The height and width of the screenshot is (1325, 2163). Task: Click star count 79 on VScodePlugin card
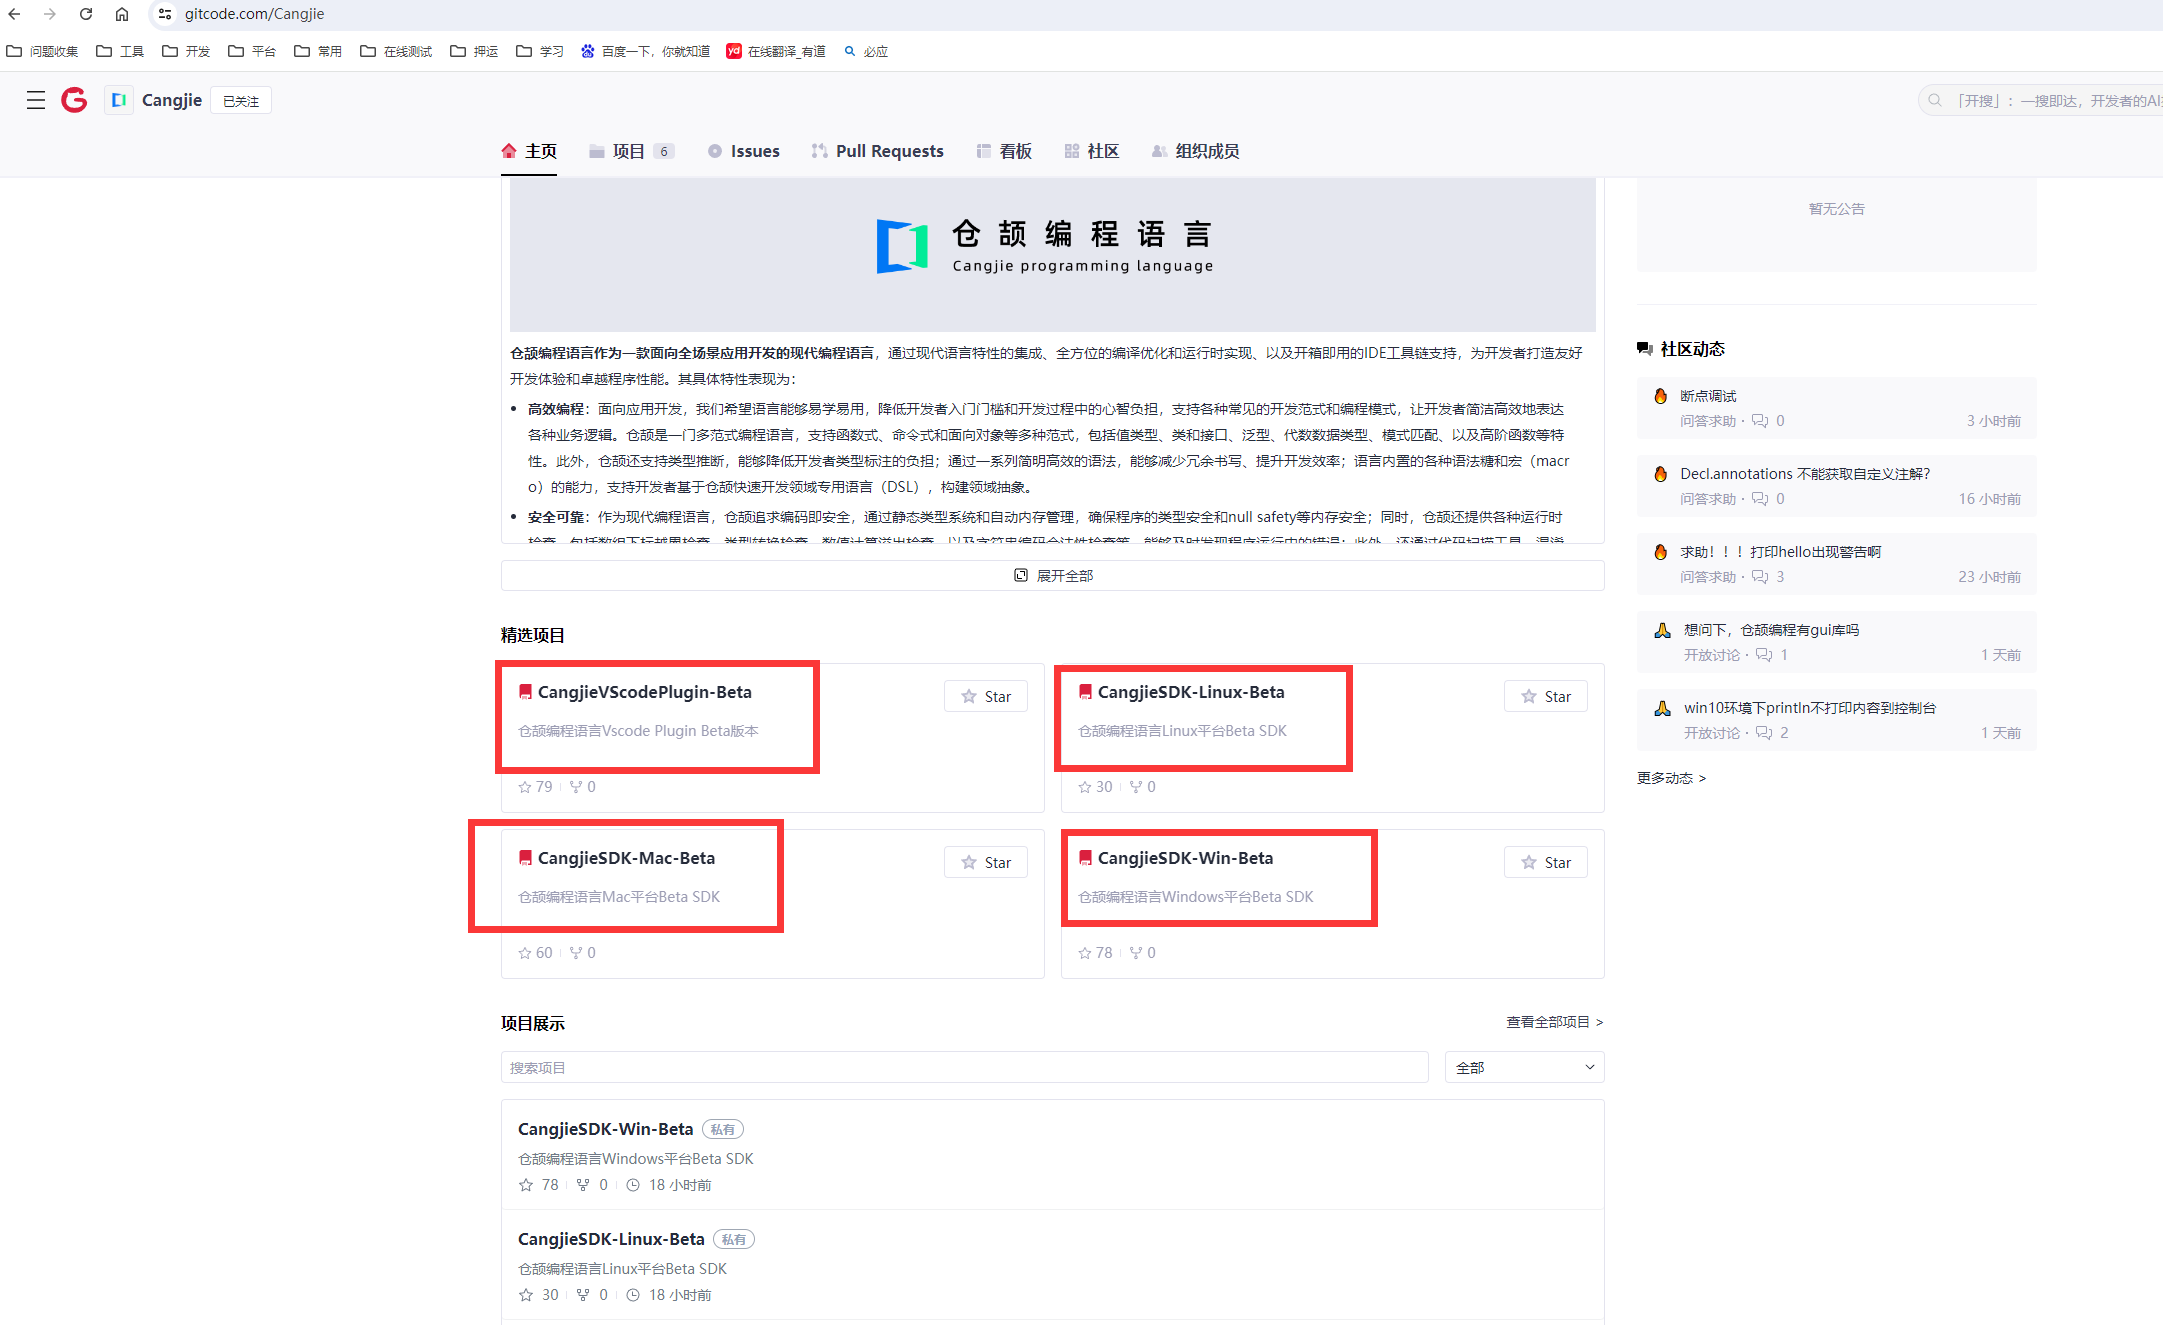coord(536,787)
